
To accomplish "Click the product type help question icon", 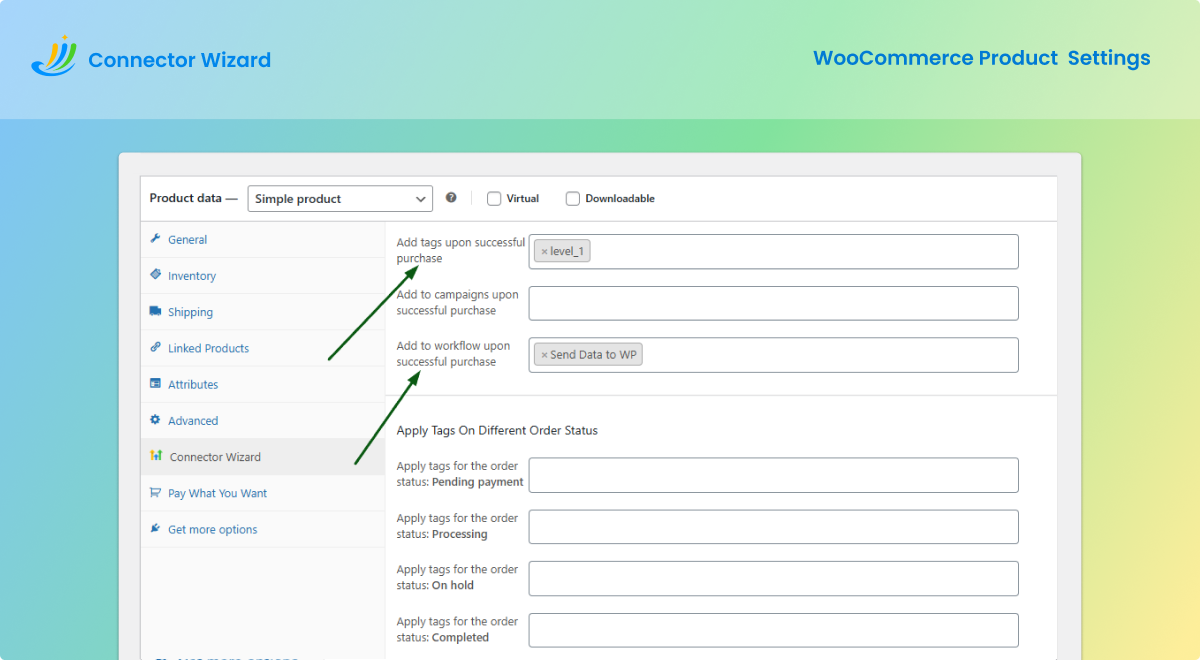I will click(x=451, y=198).
